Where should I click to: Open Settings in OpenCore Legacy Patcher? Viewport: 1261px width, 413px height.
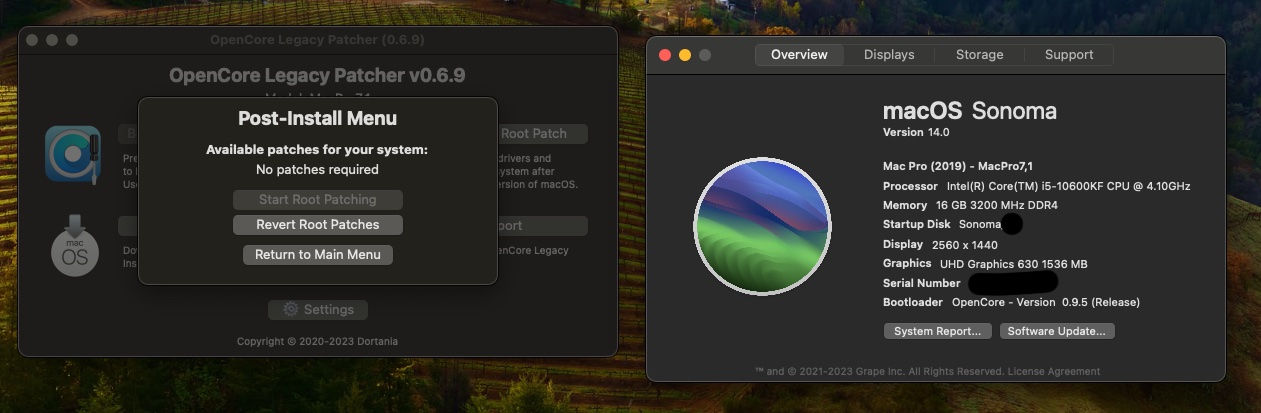pos(318,310)
